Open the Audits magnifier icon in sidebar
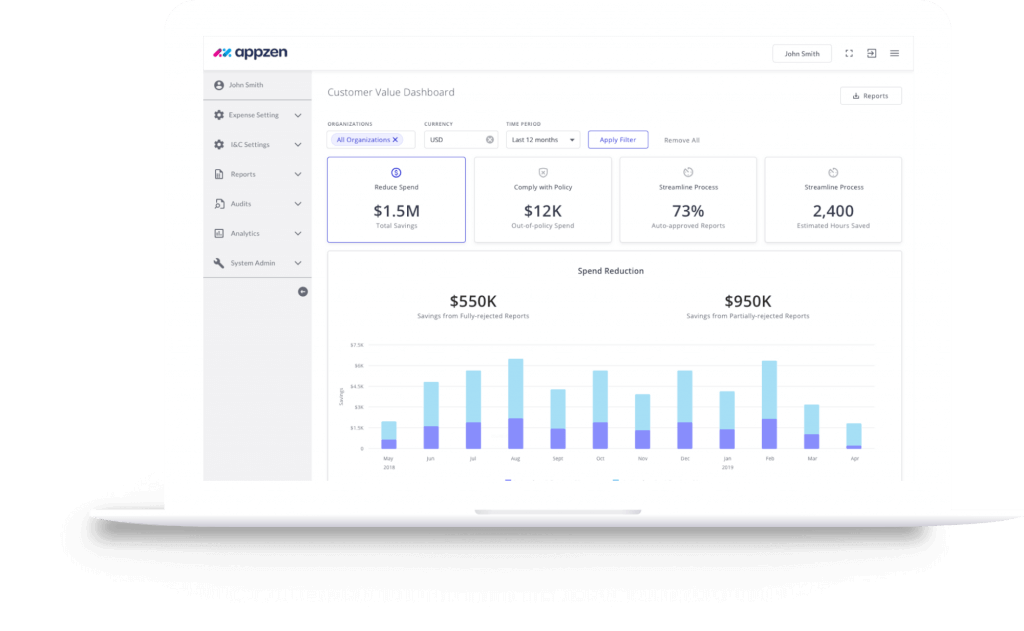Image resolution: width=1024 pixels, height=631 pixels. (x=218, y=203)
